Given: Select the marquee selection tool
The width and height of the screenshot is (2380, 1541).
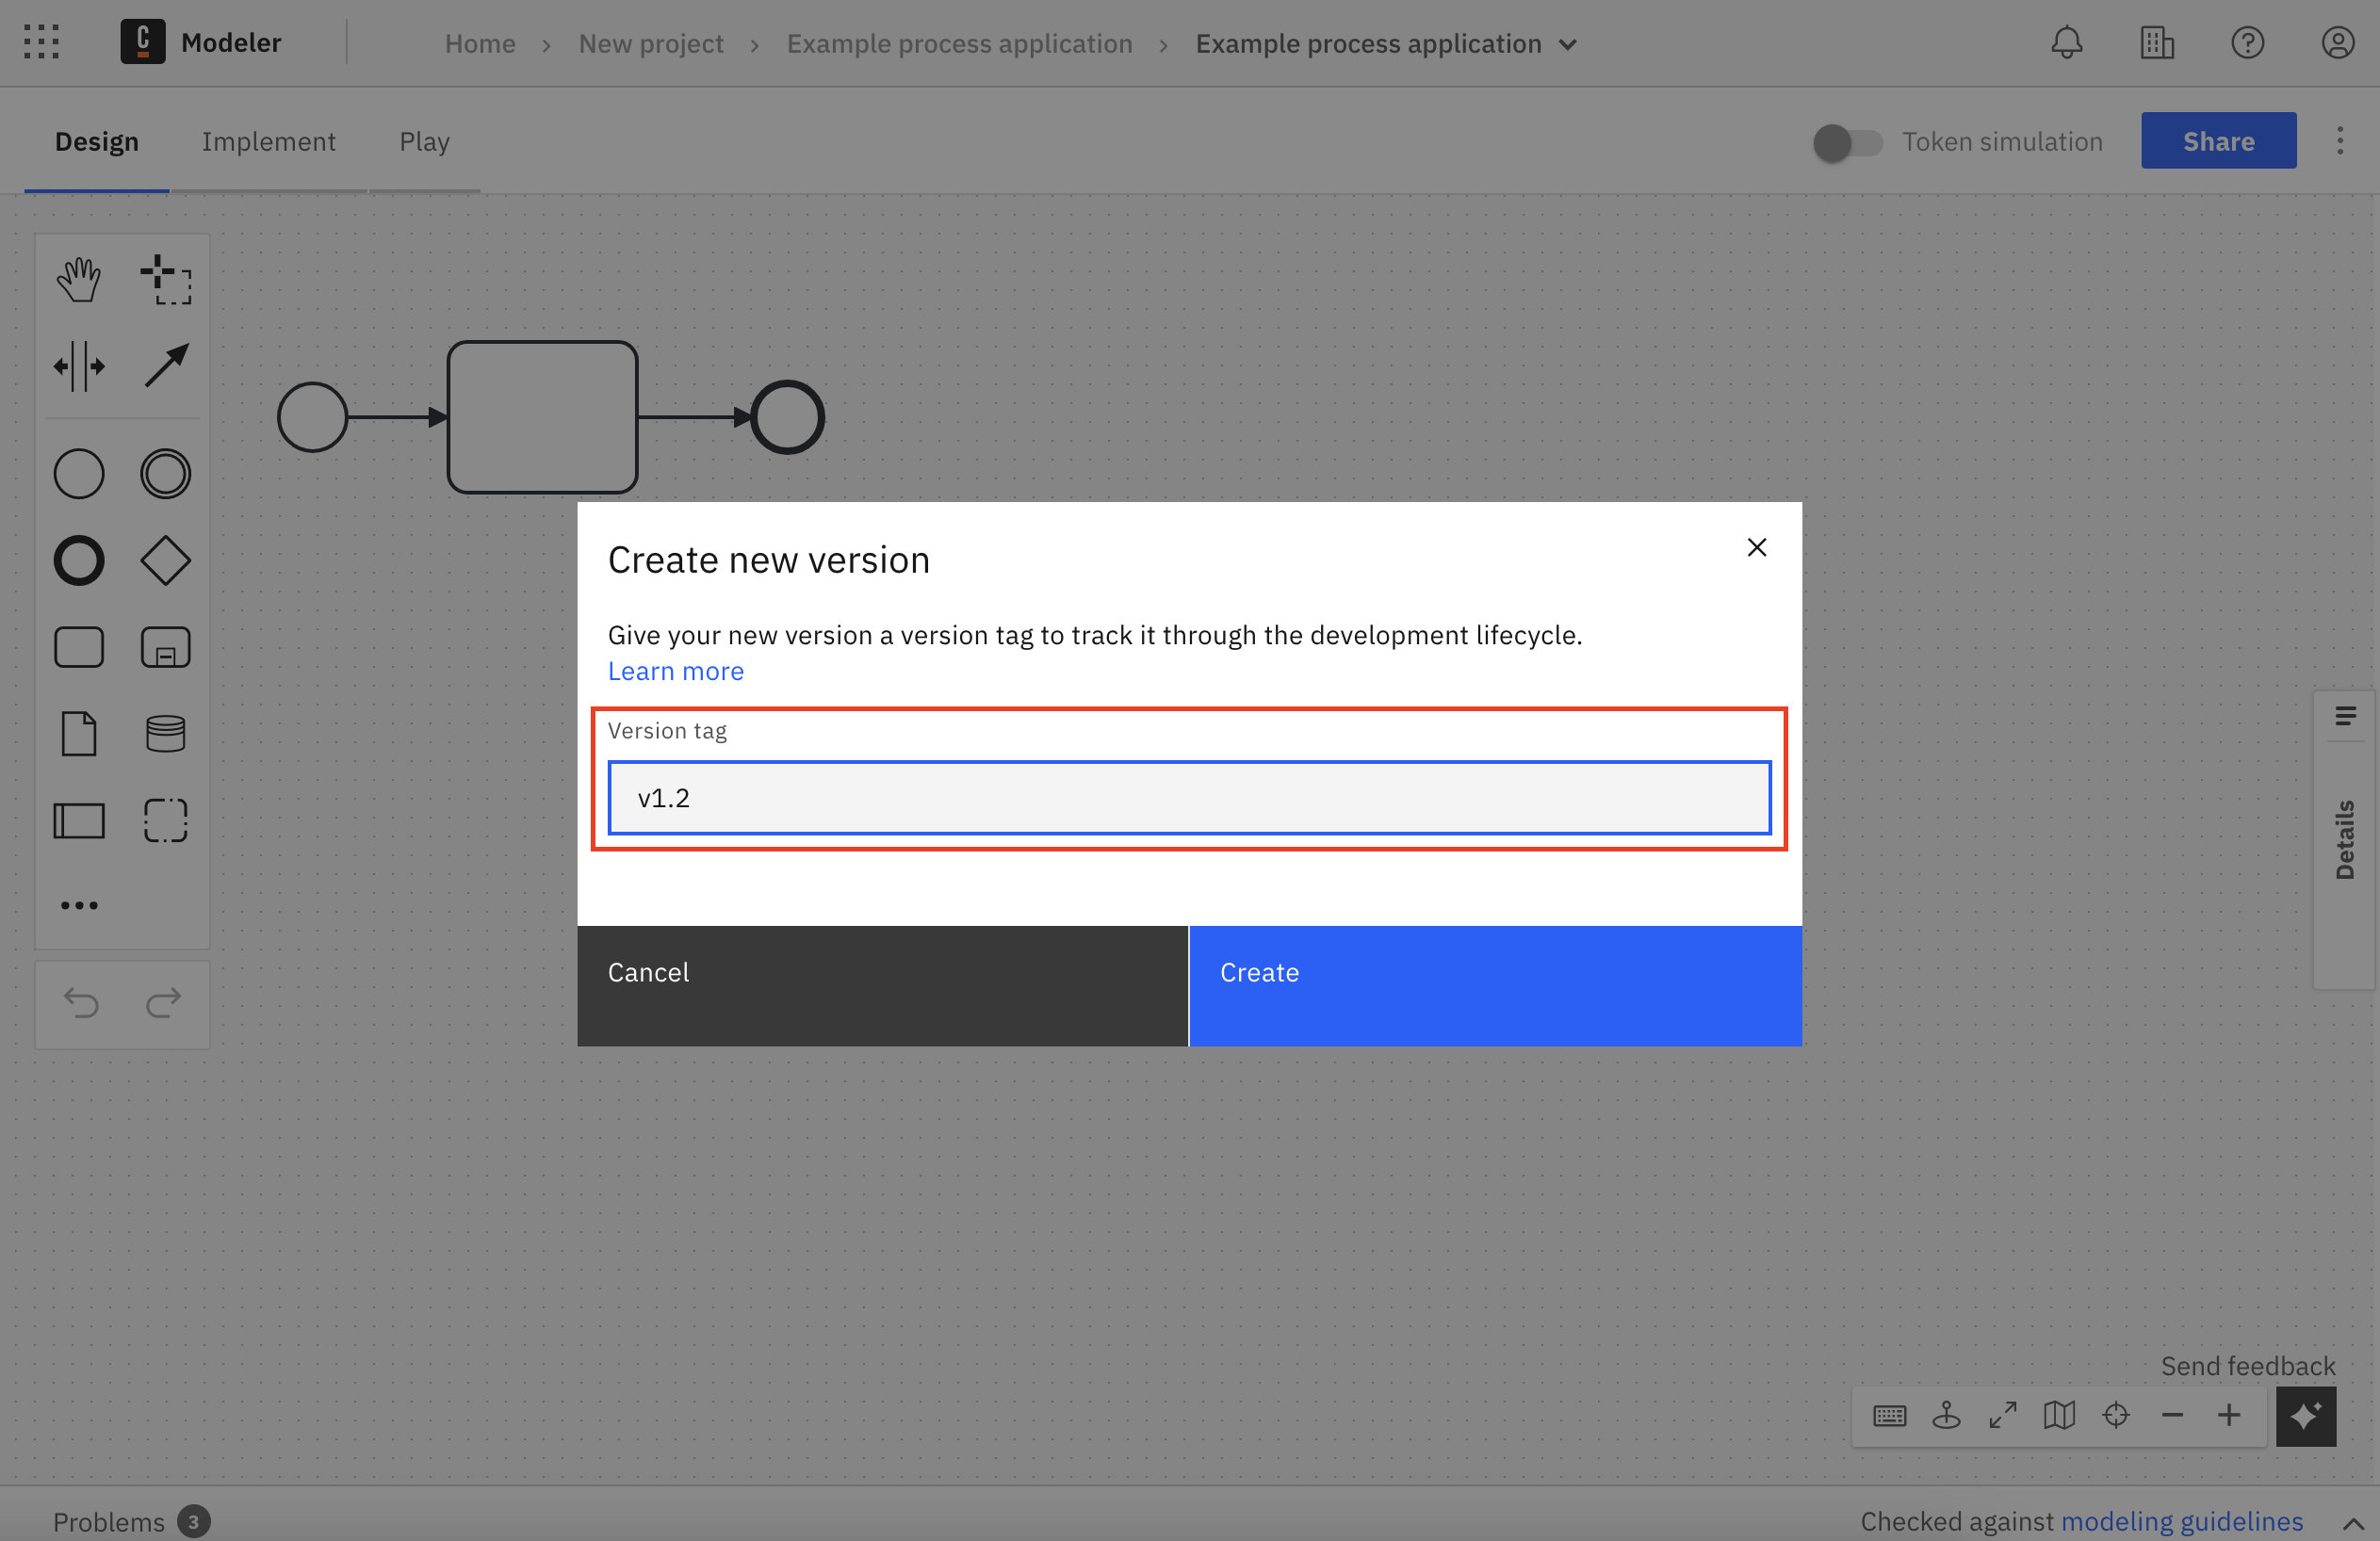Looking at the screenshot, I should pos(165,279).
